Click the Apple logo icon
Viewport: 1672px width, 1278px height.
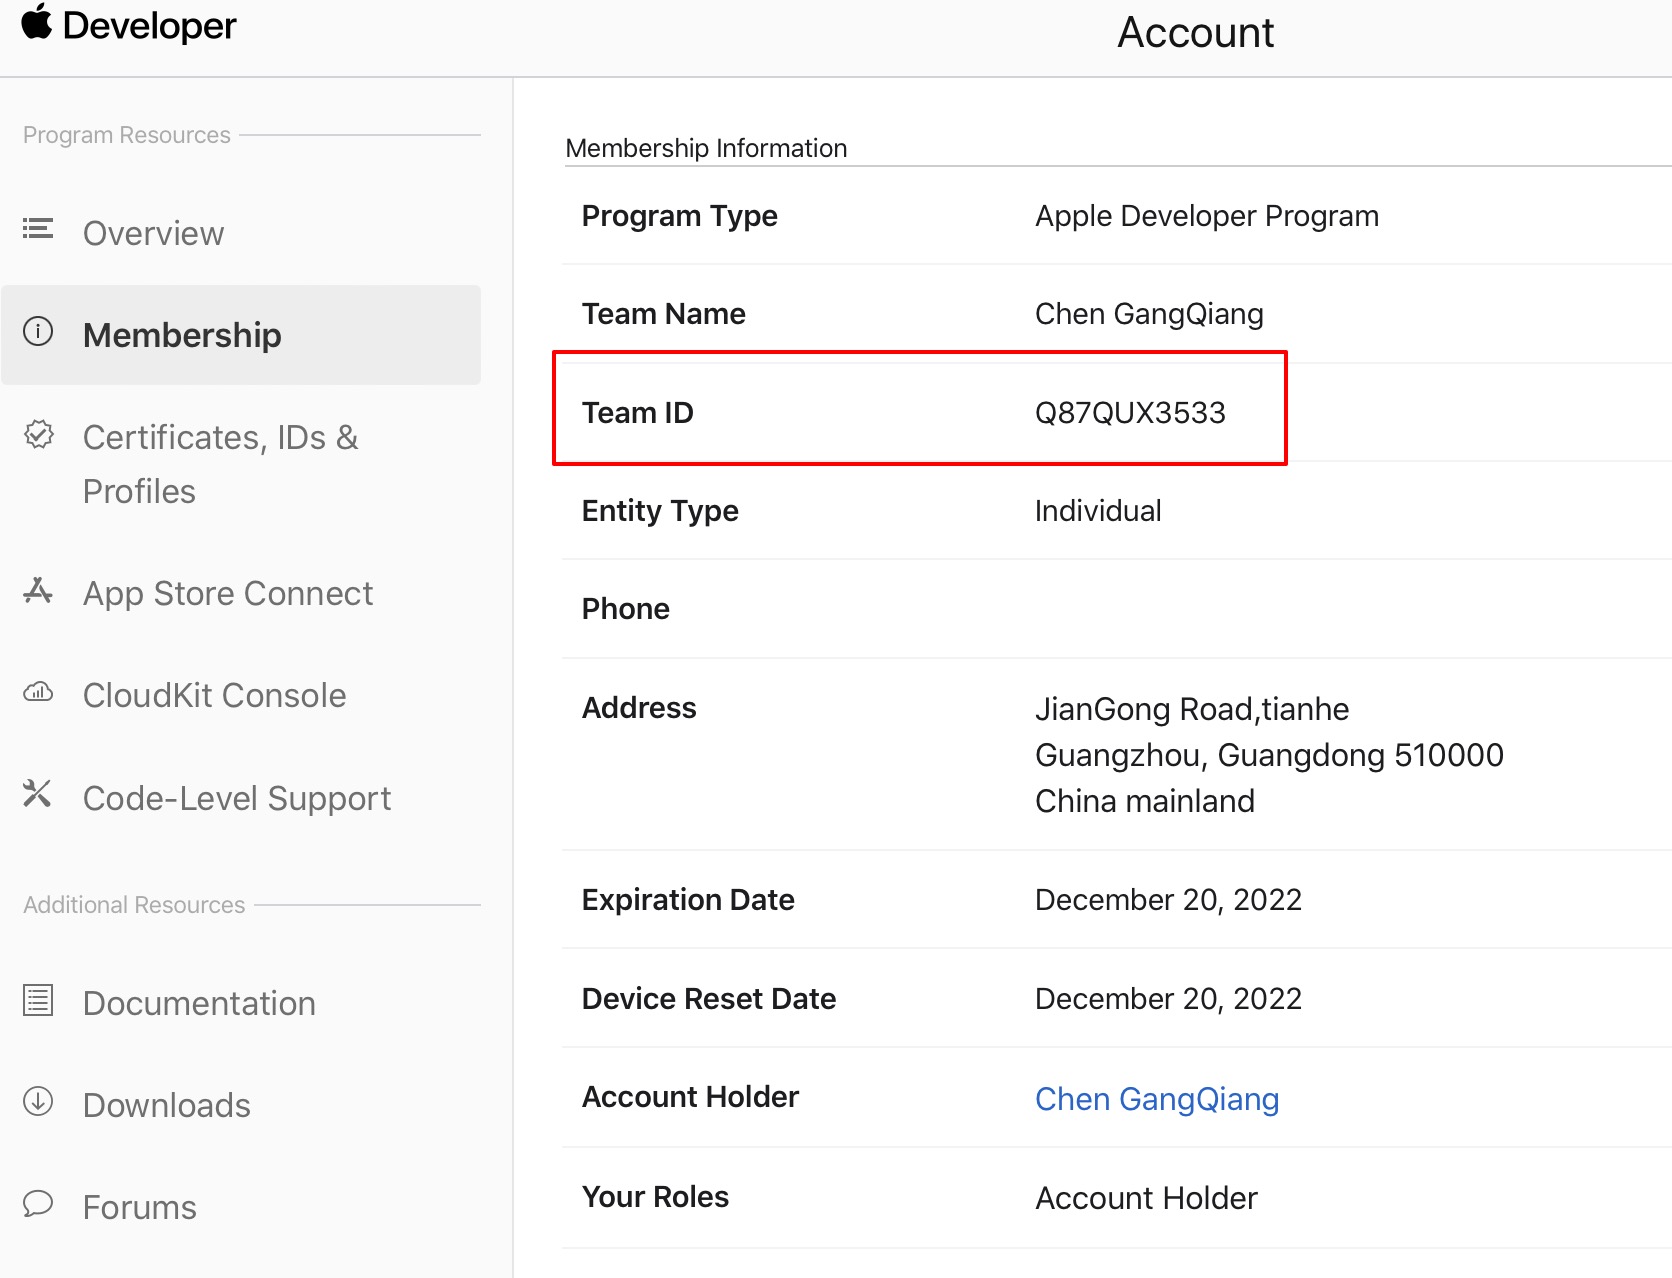[37, 22]
